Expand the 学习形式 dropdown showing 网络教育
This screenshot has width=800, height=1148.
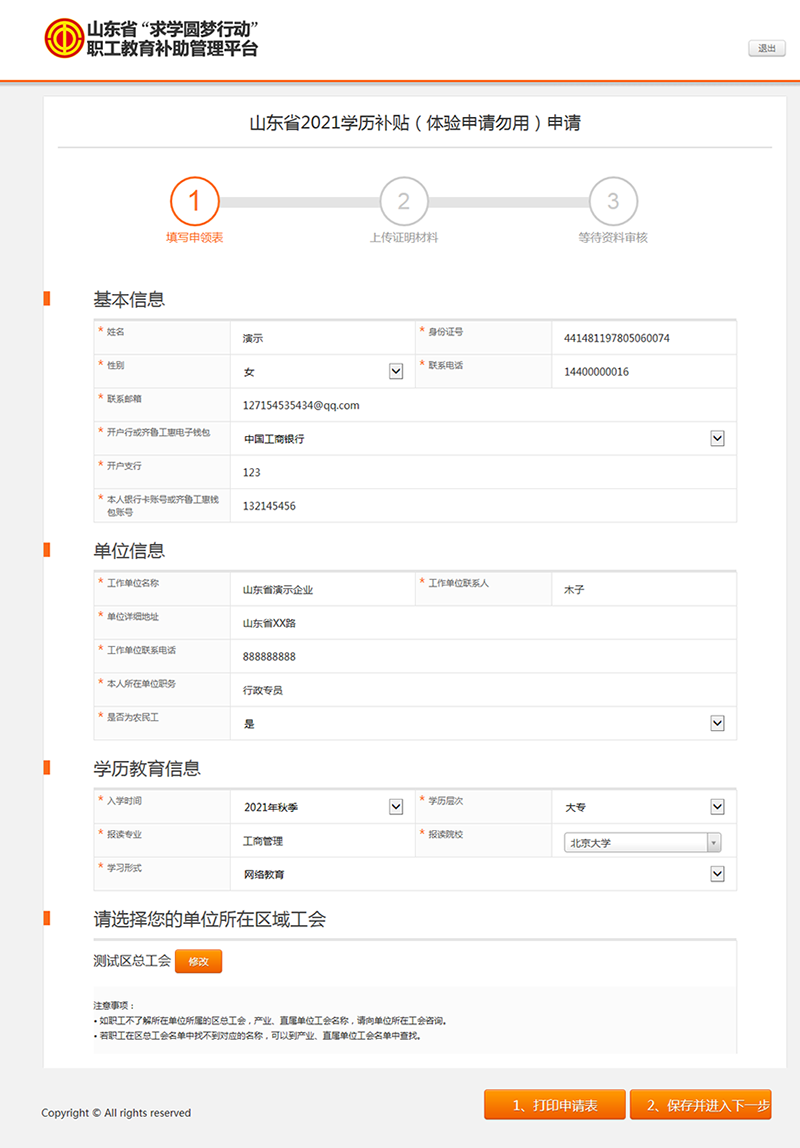[x=716, y=873]
